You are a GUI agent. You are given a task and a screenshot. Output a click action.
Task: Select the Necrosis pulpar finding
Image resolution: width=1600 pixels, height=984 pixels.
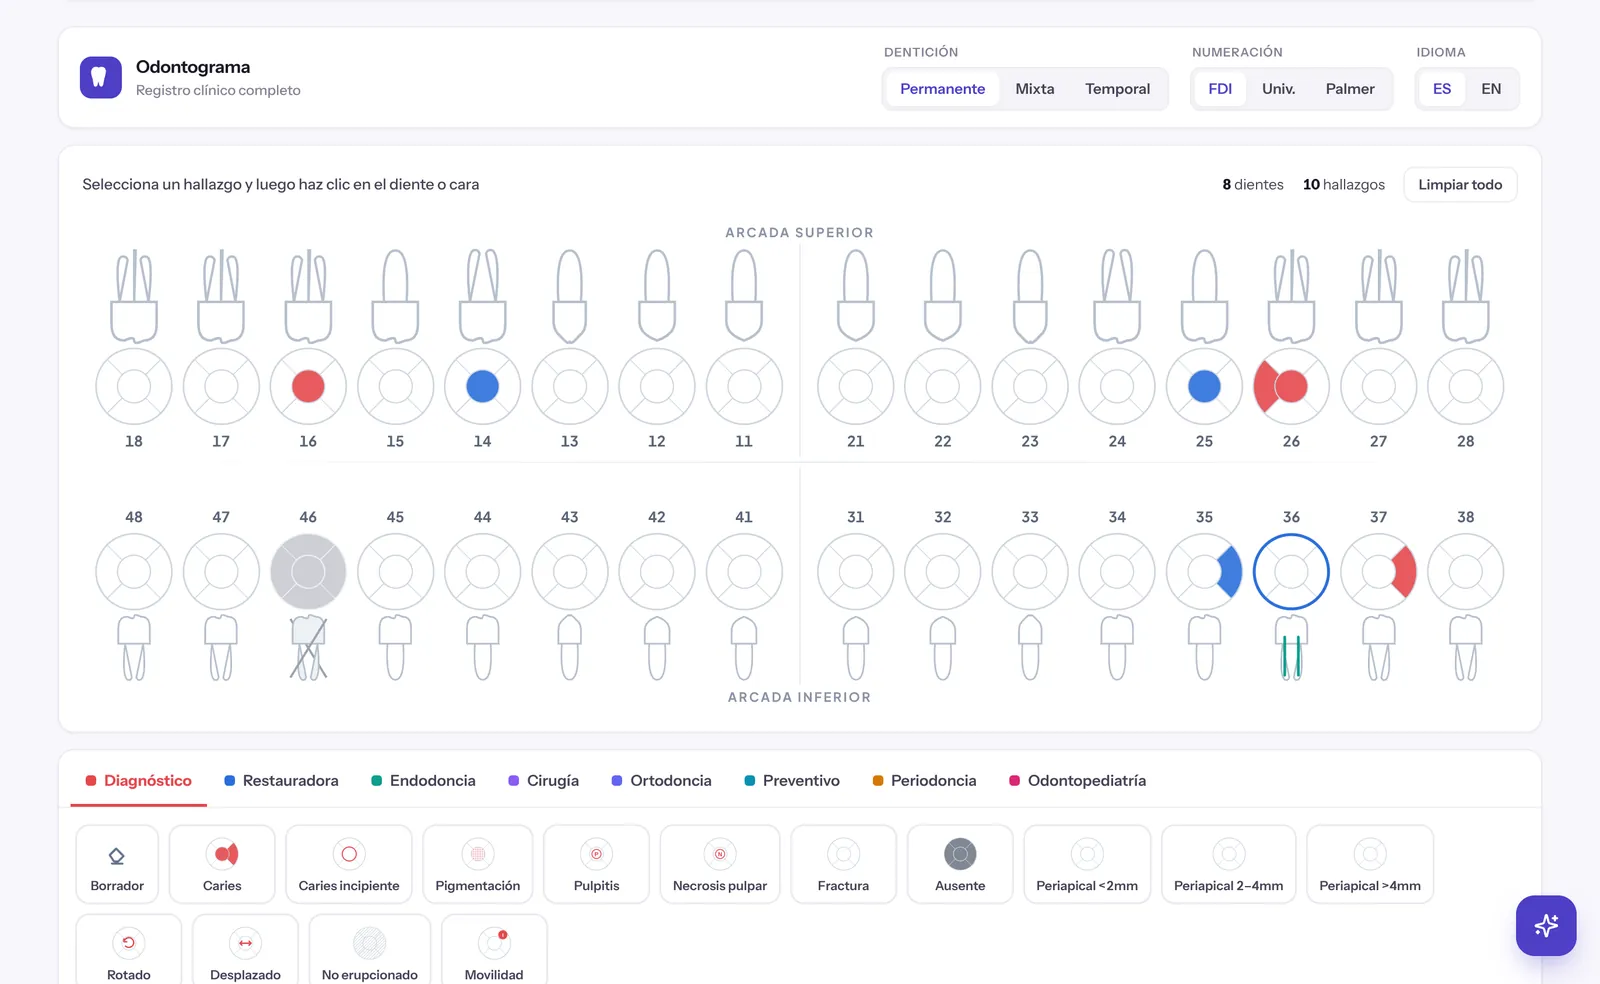(720, 864)
